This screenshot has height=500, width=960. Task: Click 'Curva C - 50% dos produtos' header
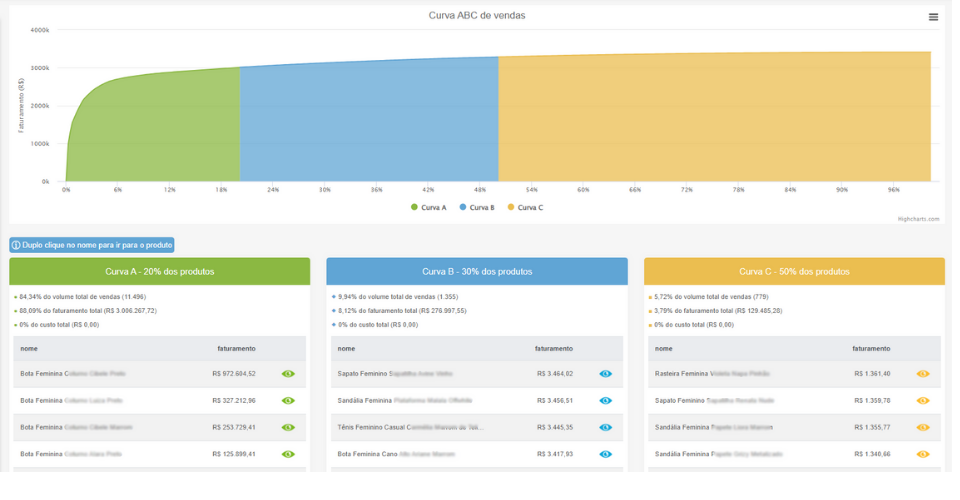click(x=794, y=271)
